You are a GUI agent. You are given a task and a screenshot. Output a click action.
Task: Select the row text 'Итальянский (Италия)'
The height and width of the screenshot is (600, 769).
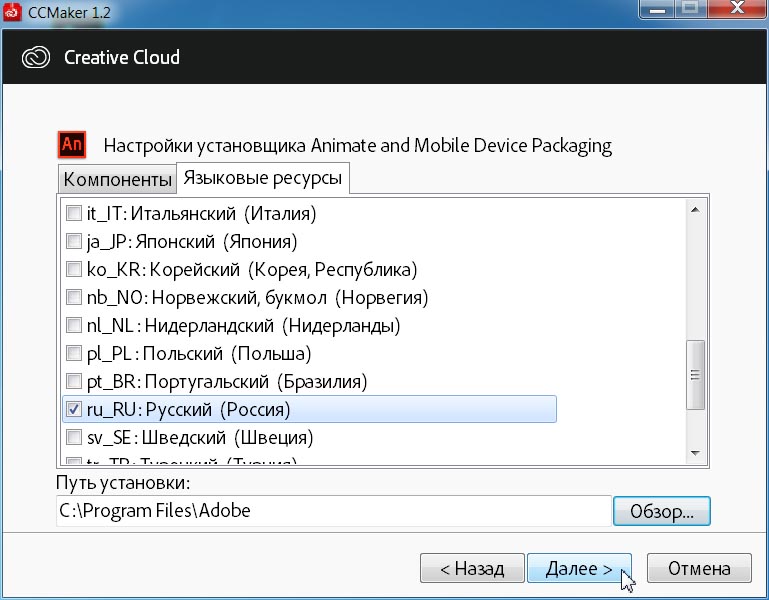pos(224,213)
